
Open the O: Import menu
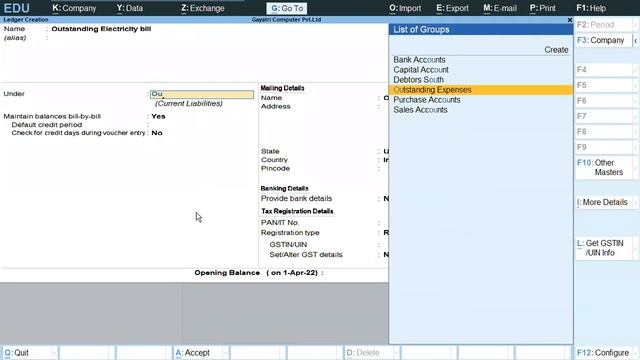(404, 8)
